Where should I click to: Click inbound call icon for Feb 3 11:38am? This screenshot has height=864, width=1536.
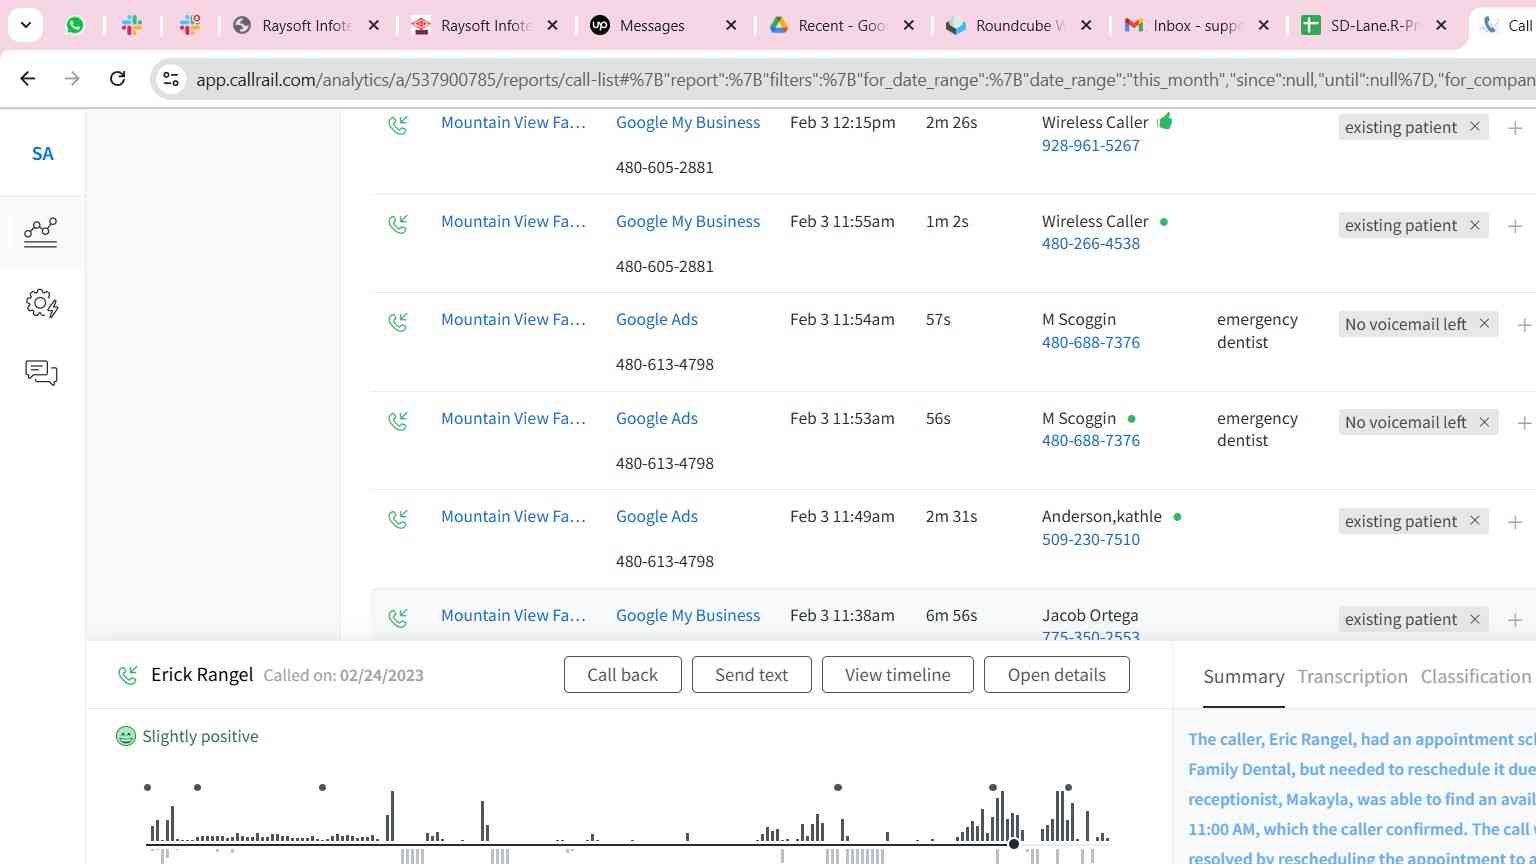398,618
